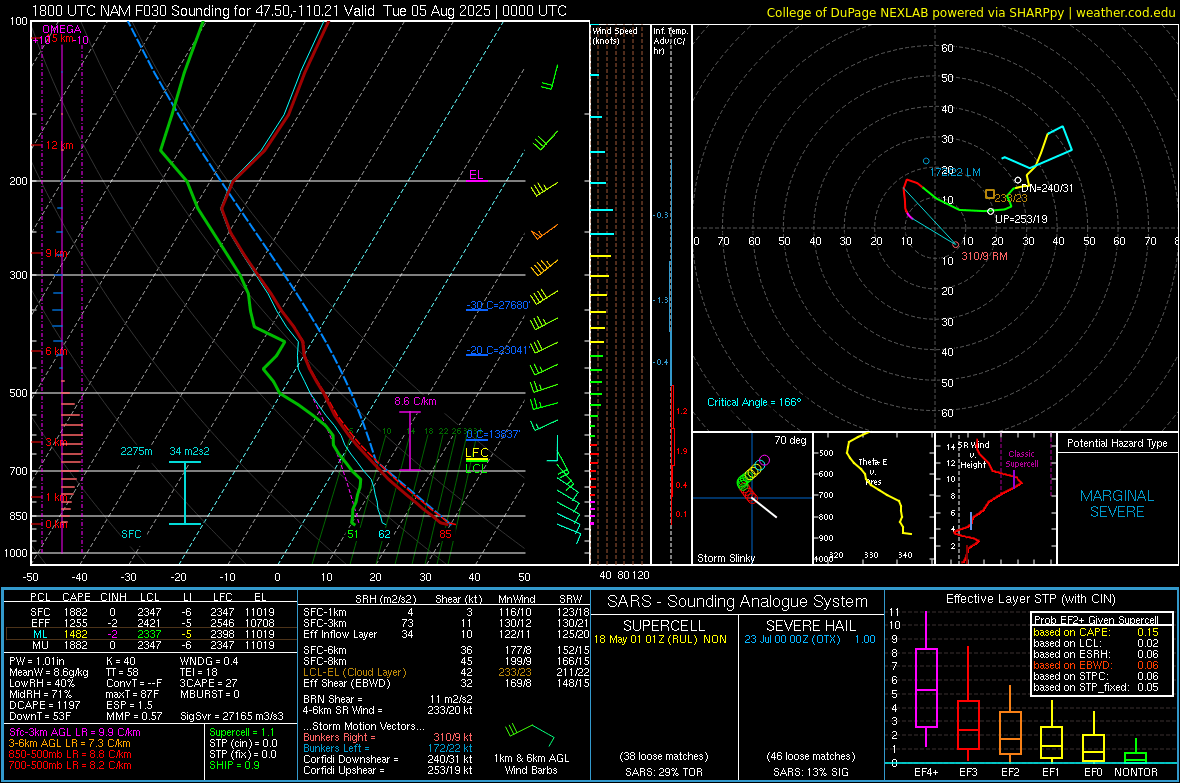The width and height of the screenshot is (1180, 783).
Task: Click the '172/22 LM' label on the hodograph
Action: [955, 172]
